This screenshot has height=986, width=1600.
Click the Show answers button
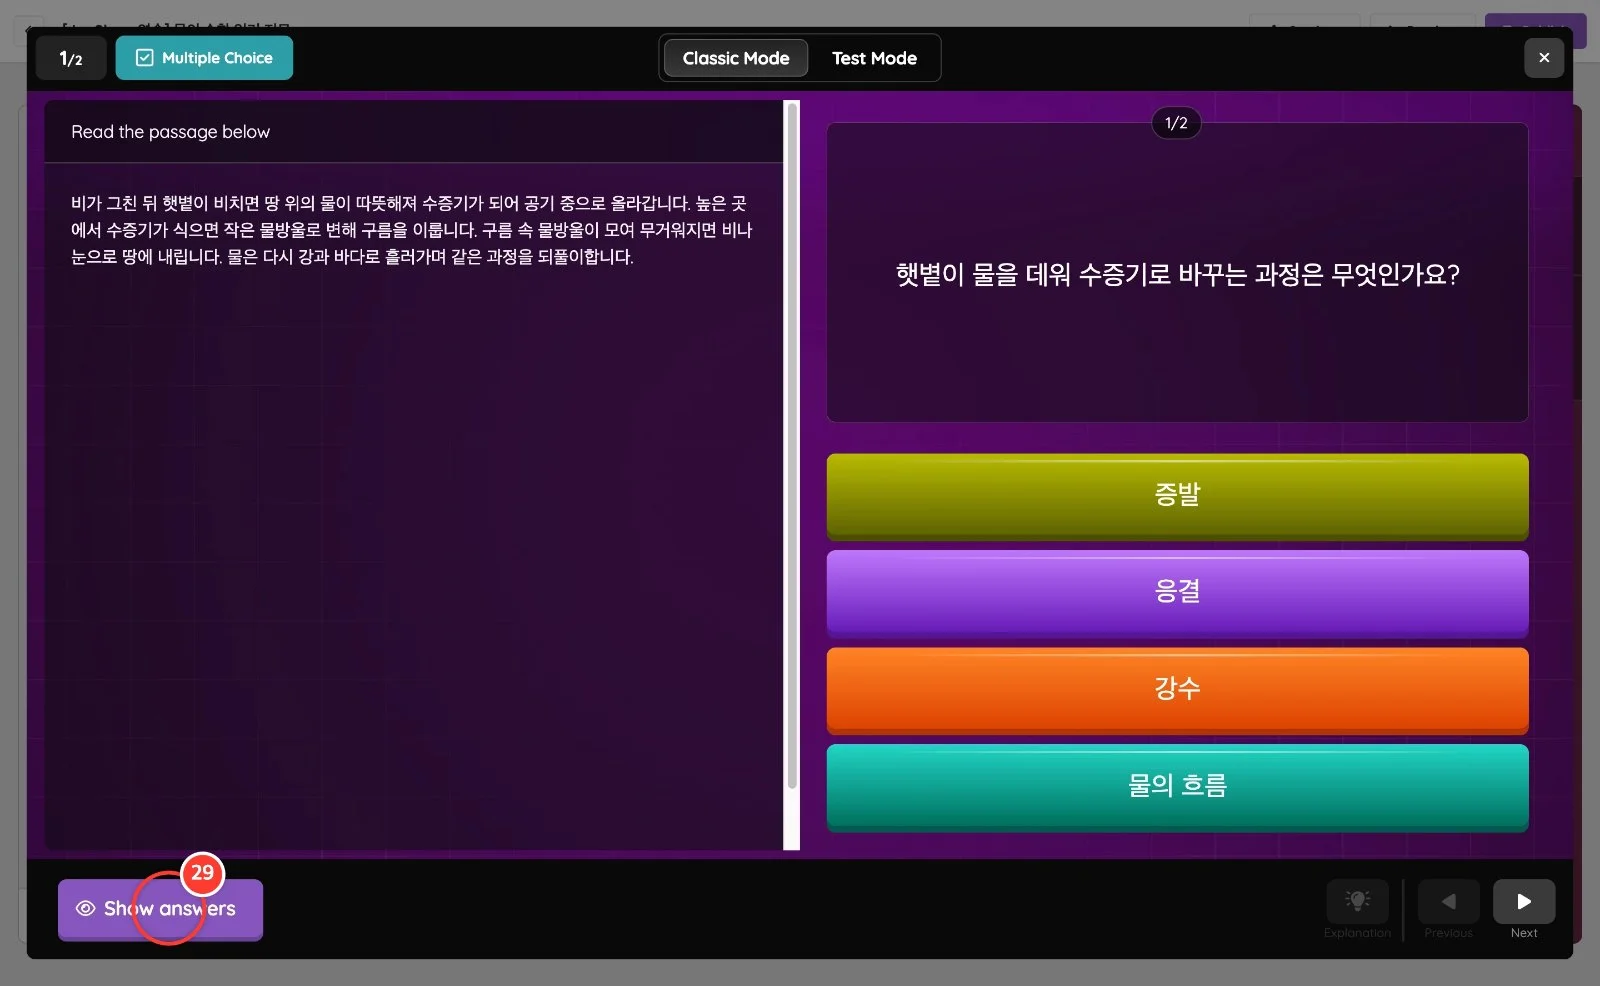pos(160,909)
